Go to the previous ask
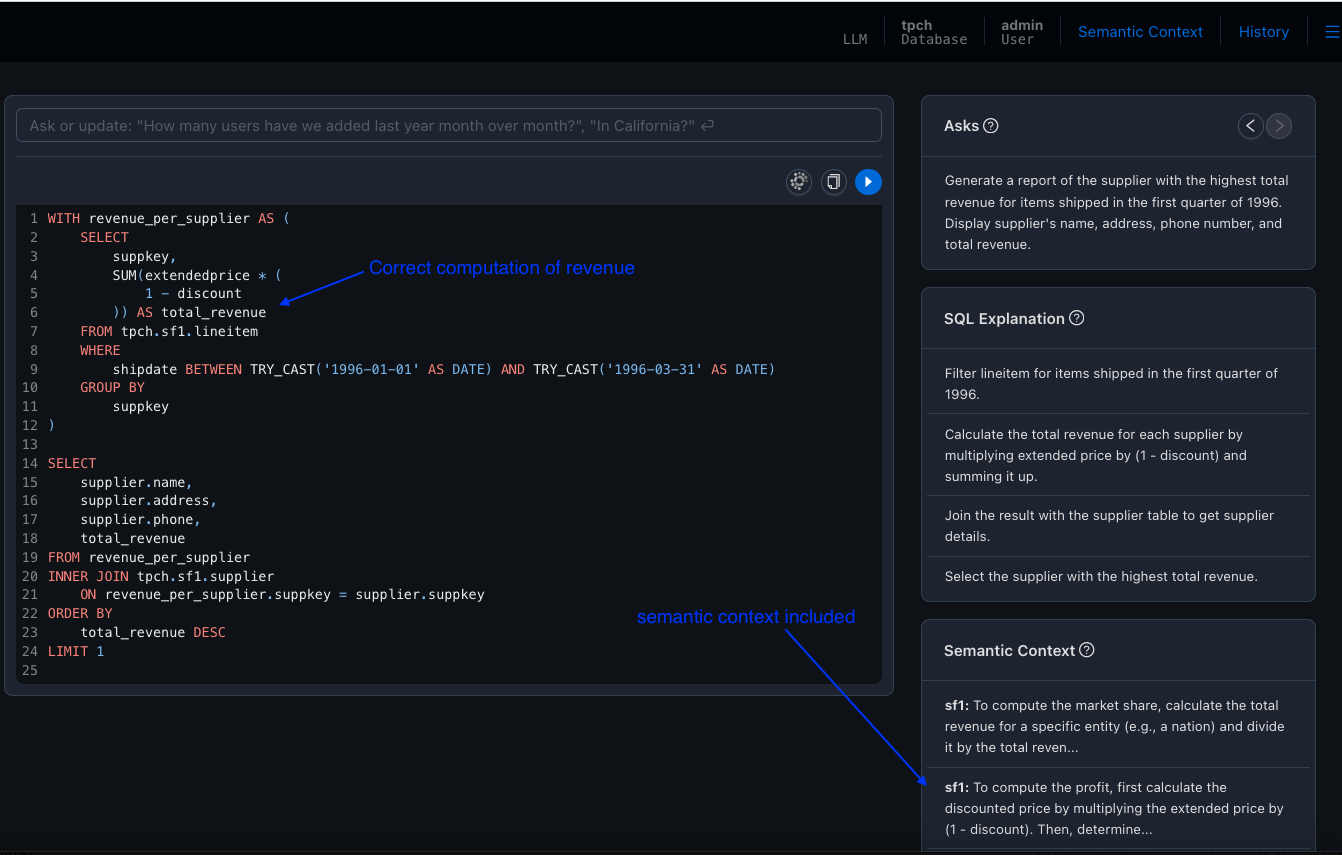 click(x=1250, y=126)
